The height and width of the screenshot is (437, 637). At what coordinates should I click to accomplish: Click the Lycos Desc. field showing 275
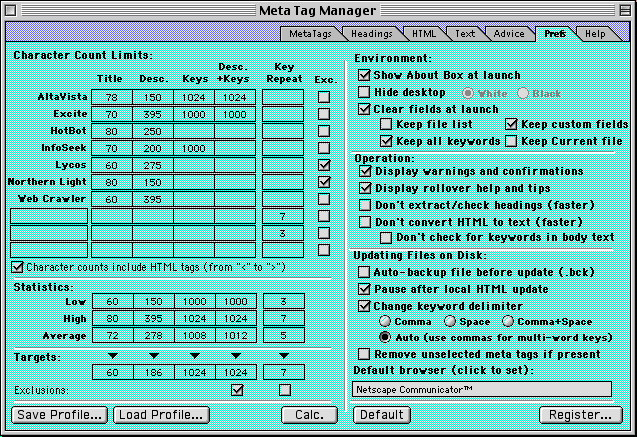153,165
